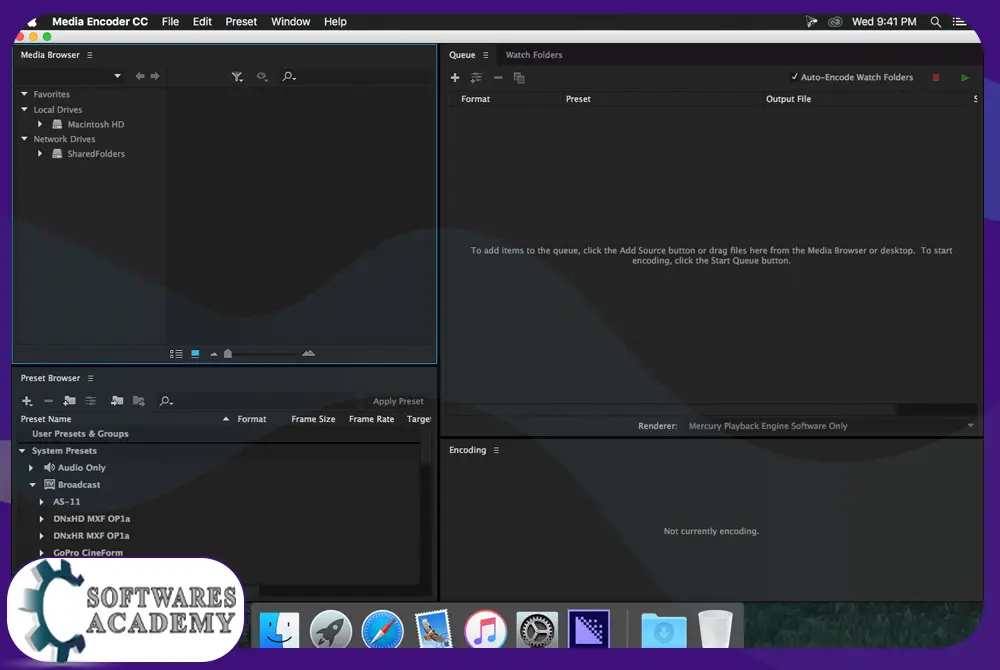Open recent directories dropdown in Media Browser
The height and width of the screenshot is (670, 1000).
click(x=117, y=76)
